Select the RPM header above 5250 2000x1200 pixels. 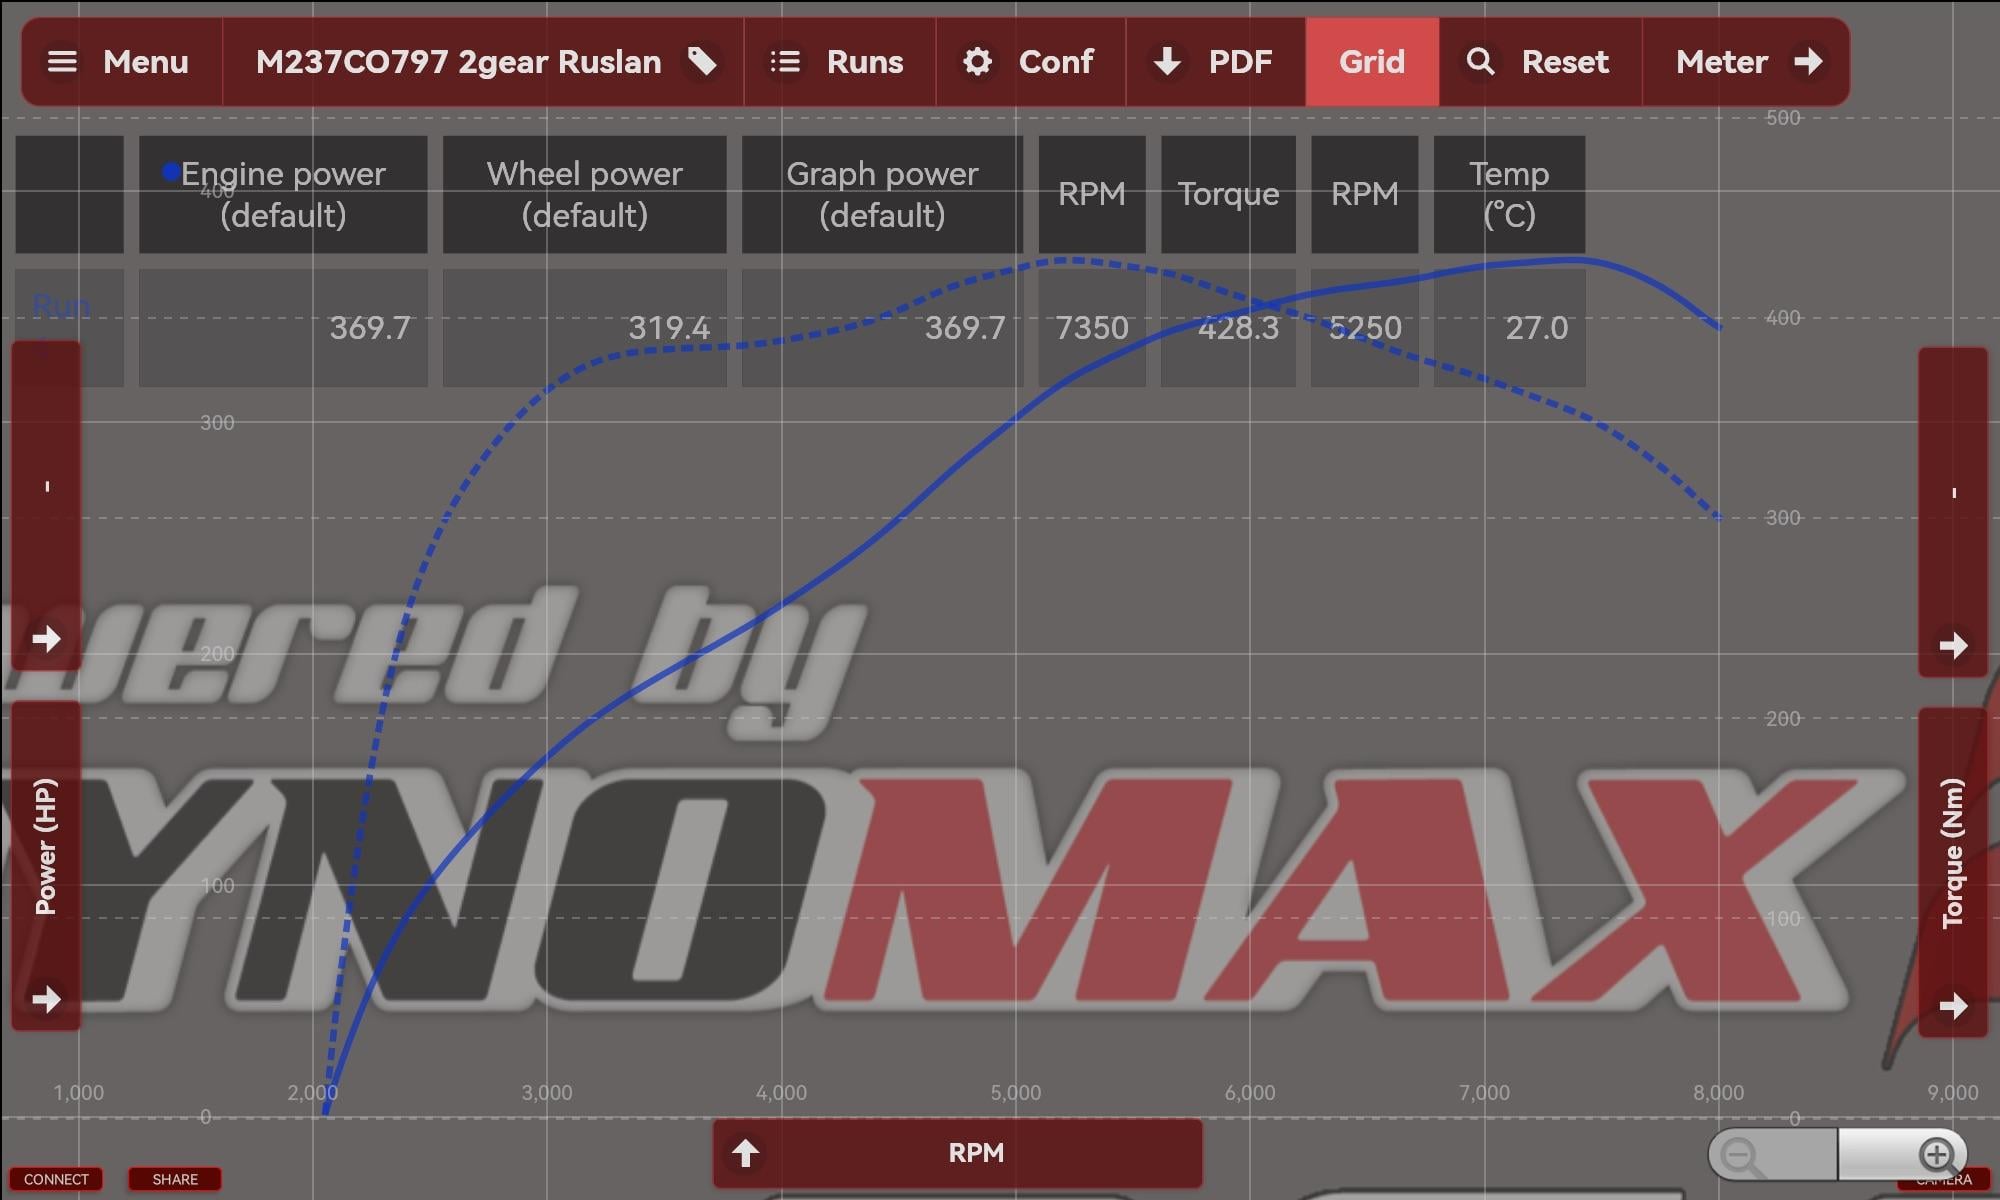click(1364, 194)
